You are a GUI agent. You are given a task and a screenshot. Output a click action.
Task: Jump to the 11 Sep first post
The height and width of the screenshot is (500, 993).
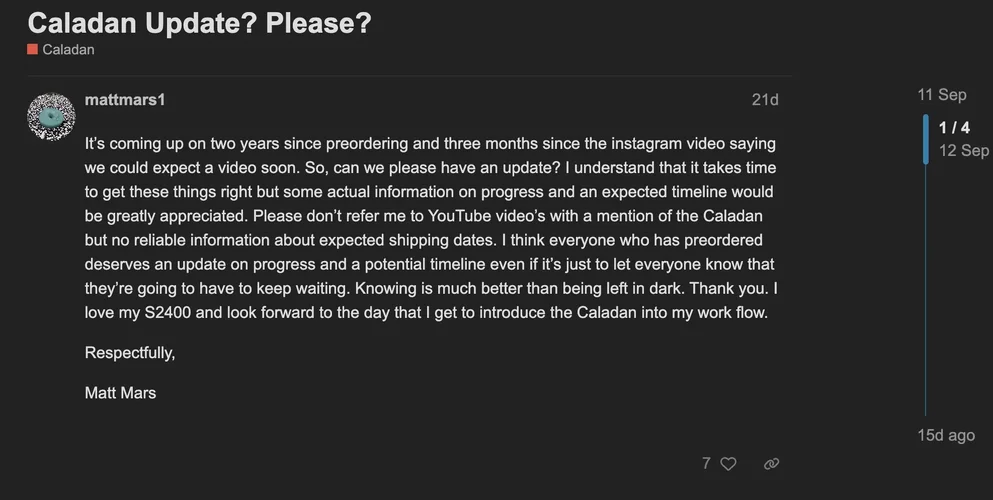tap(941, 95)
